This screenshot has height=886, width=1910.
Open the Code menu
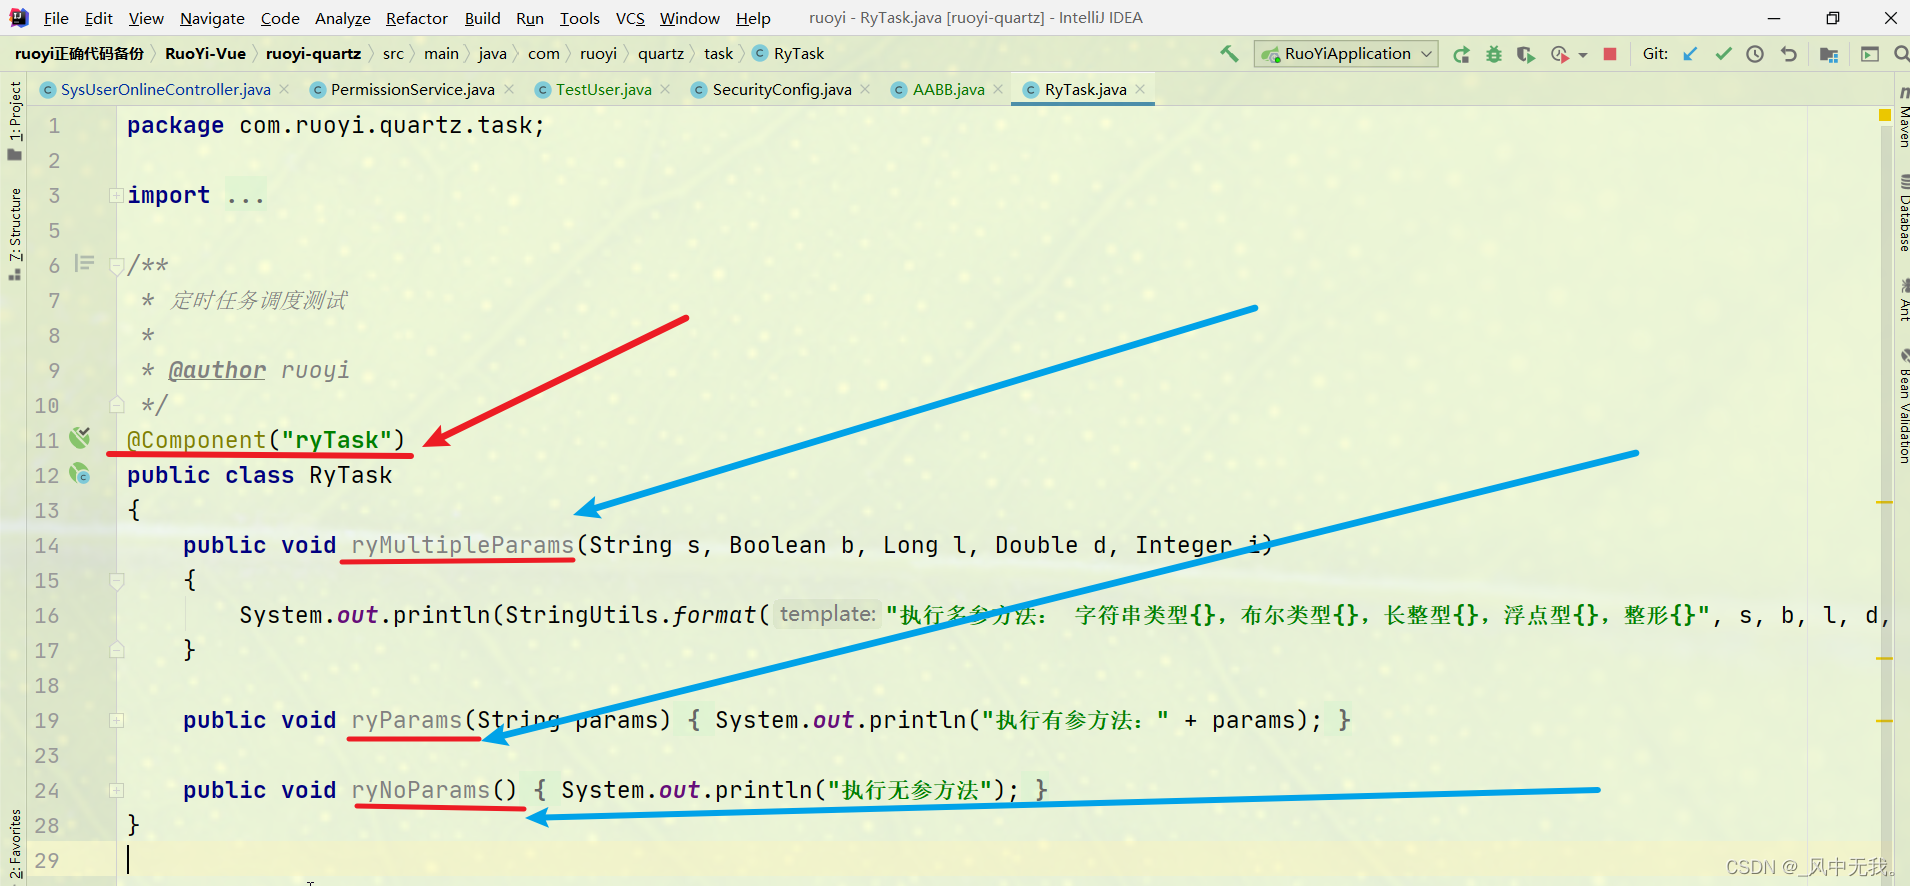click(x=280, y=18)
